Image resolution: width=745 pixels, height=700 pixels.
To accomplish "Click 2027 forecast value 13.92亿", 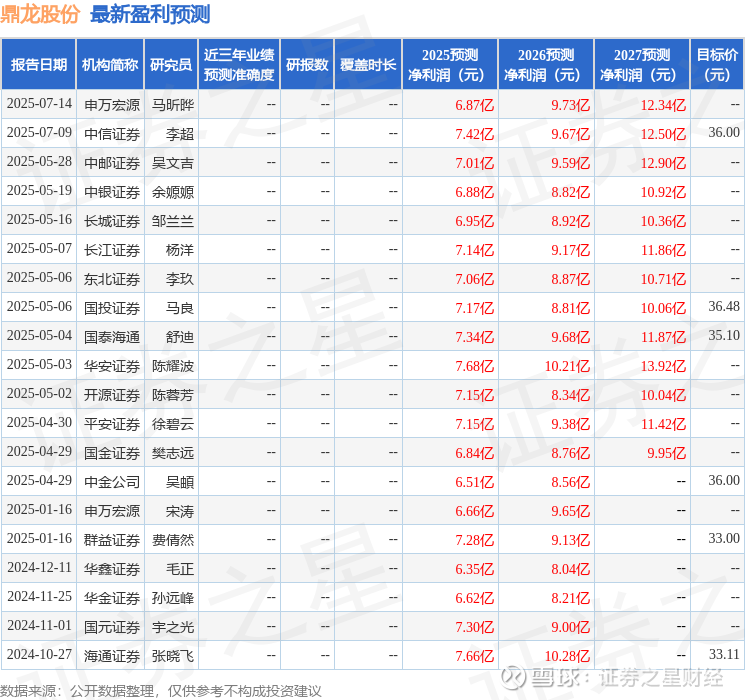I will (663, 366).
